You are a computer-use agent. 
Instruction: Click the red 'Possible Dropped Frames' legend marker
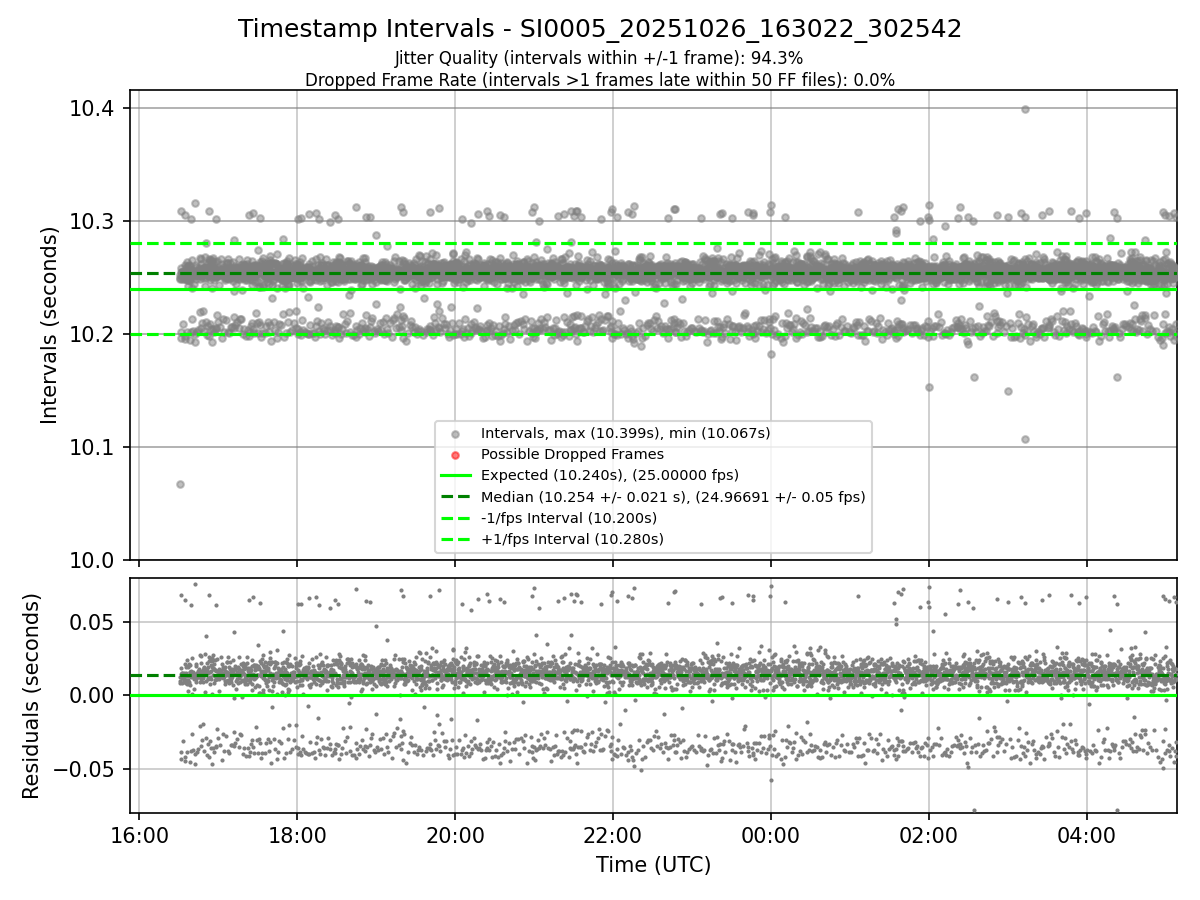click(456, 455)
